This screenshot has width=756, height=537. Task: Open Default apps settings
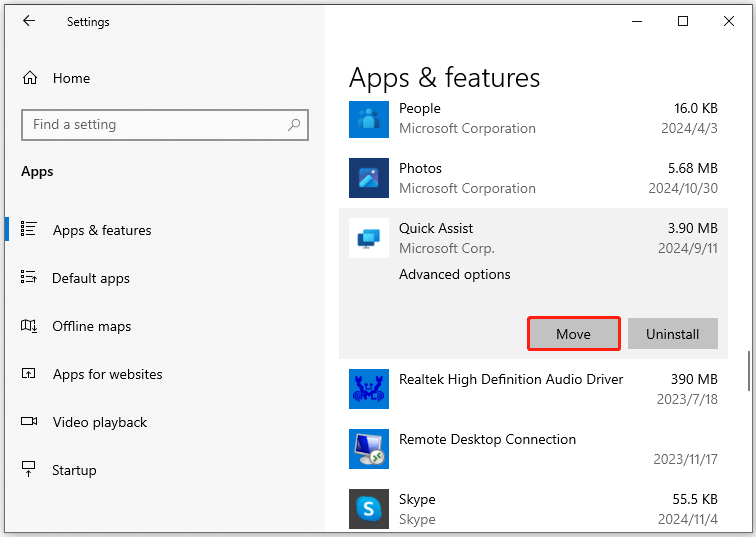click(x=90, y=278)
